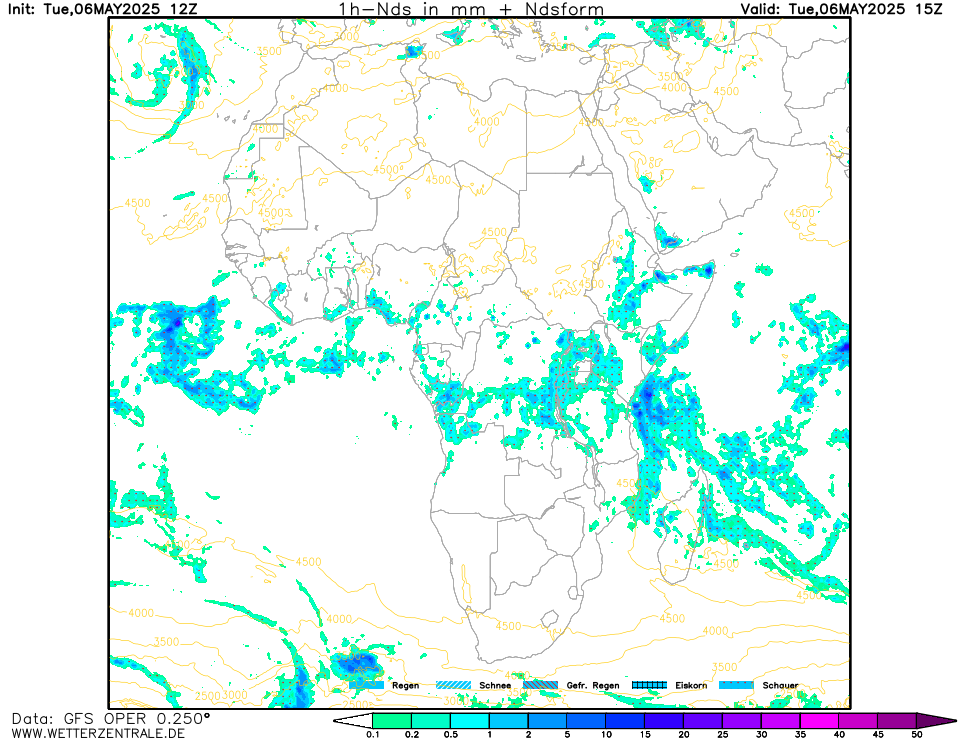Pick the color segment between 1 and 2
The height and width of the screenshot is (741, 959).
pyautogui.click(x=508, y=721)
